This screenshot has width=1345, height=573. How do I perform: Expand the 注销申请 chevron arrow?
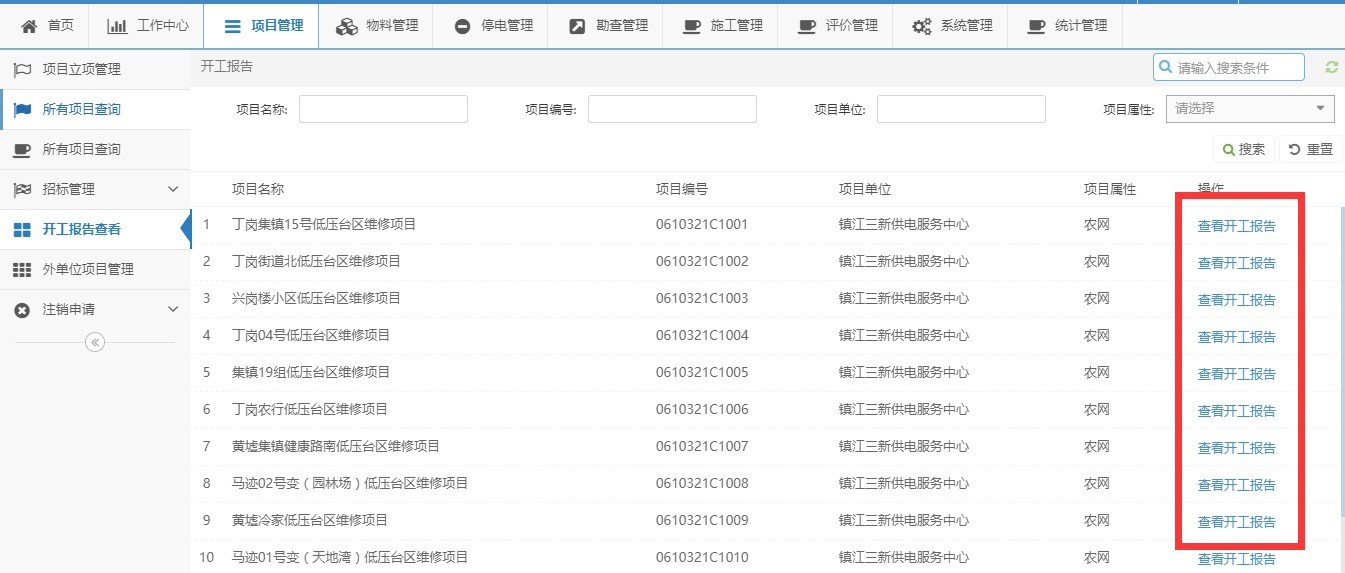(172, 310)
